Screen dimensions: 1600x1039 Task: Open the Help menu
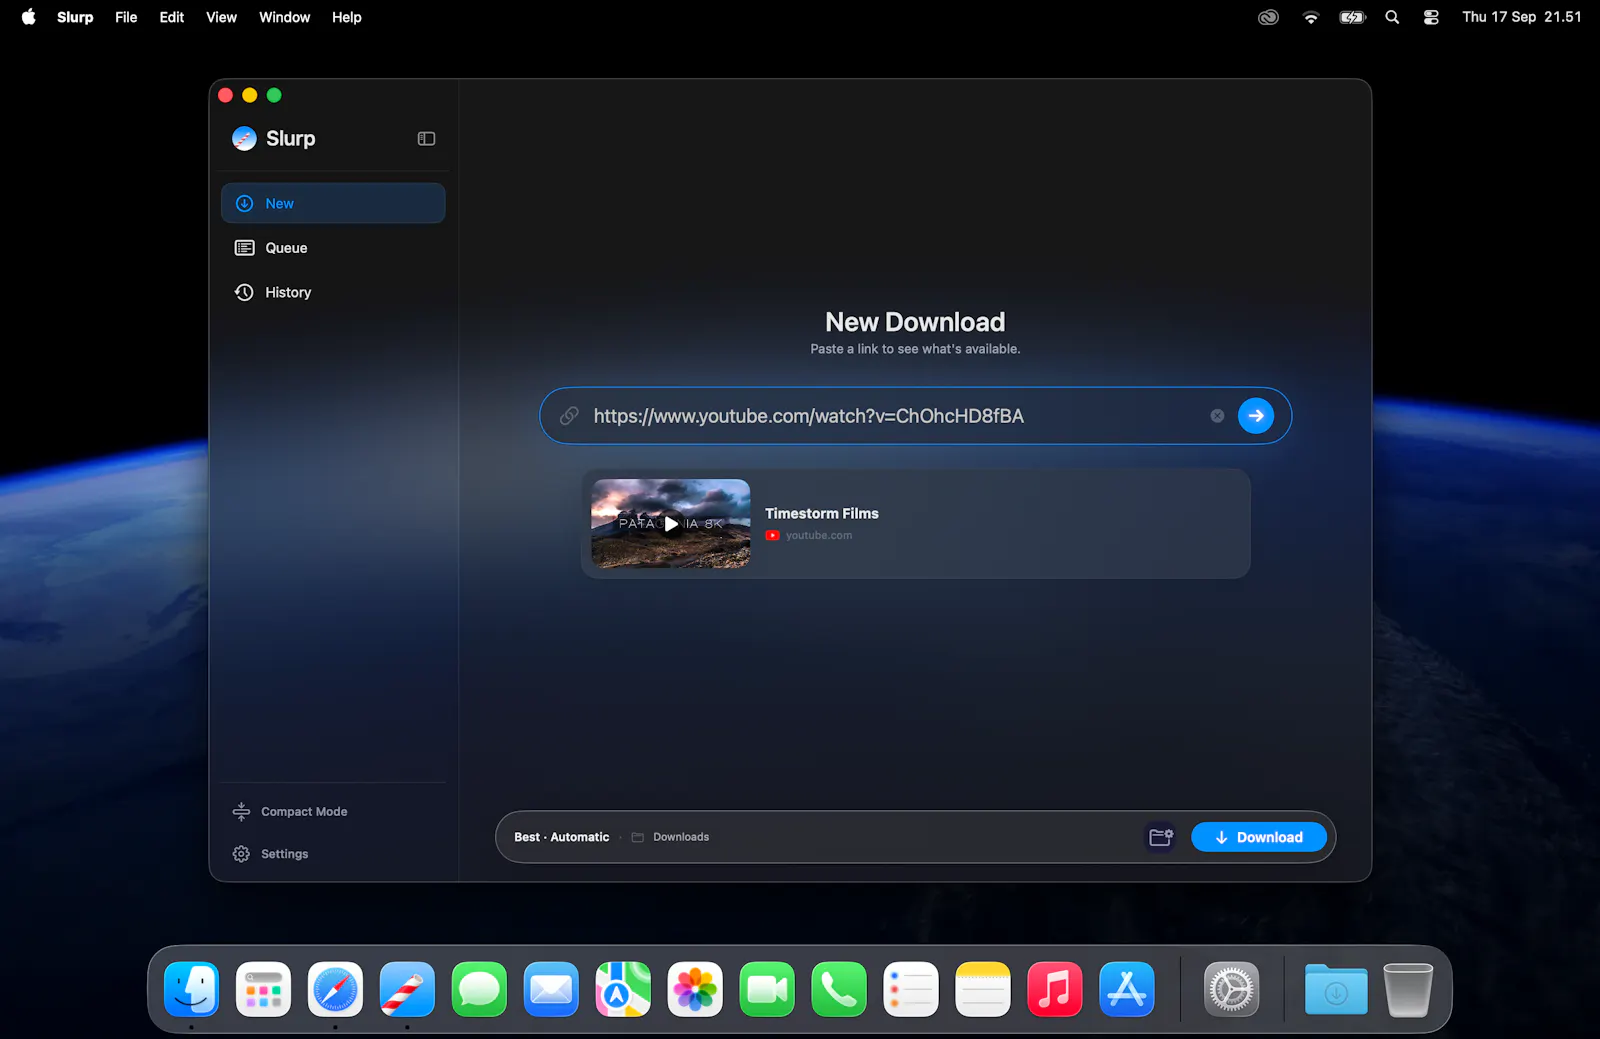coord(347,17)
